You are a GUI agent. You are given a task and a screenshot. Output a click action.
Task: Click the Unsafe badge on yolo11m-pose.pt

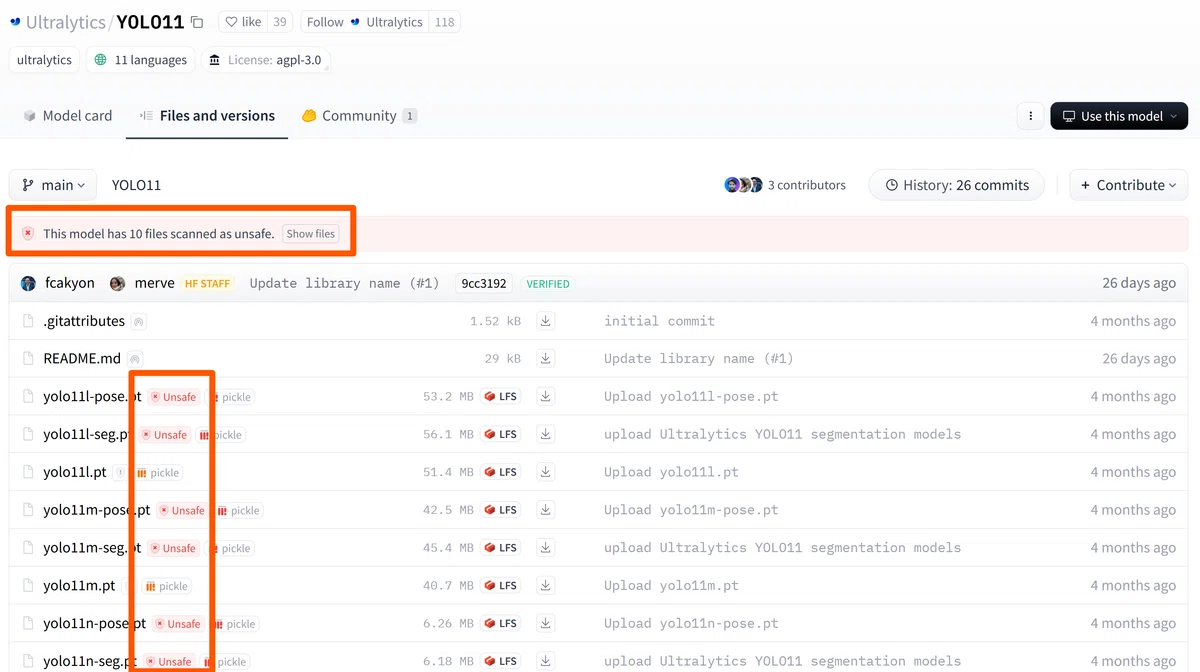point(182,510)
